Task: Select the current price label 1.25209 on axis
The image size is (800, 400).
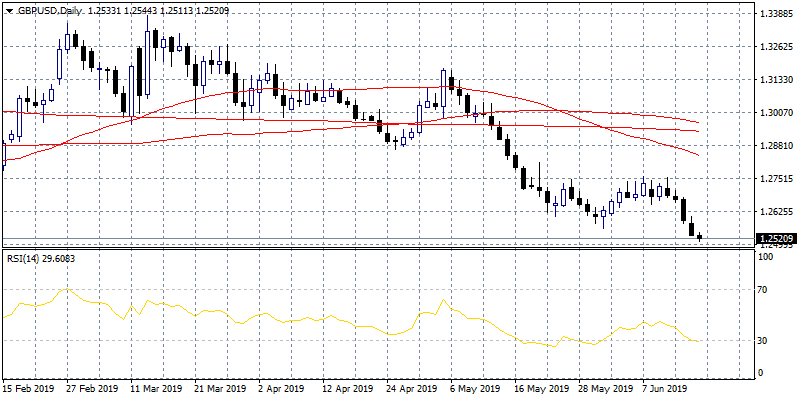Action: [x=777, y=239]
